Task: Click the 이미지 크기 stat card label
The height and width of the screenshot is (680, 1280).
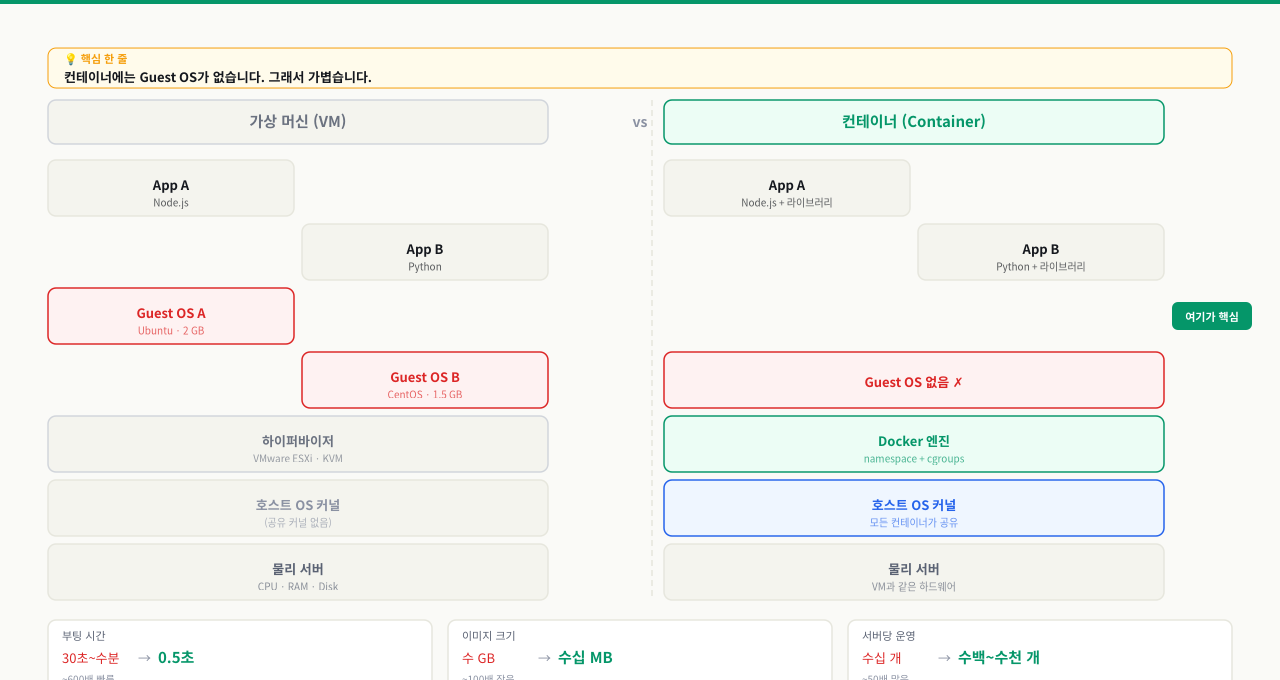Action: [x=489, y=636]
